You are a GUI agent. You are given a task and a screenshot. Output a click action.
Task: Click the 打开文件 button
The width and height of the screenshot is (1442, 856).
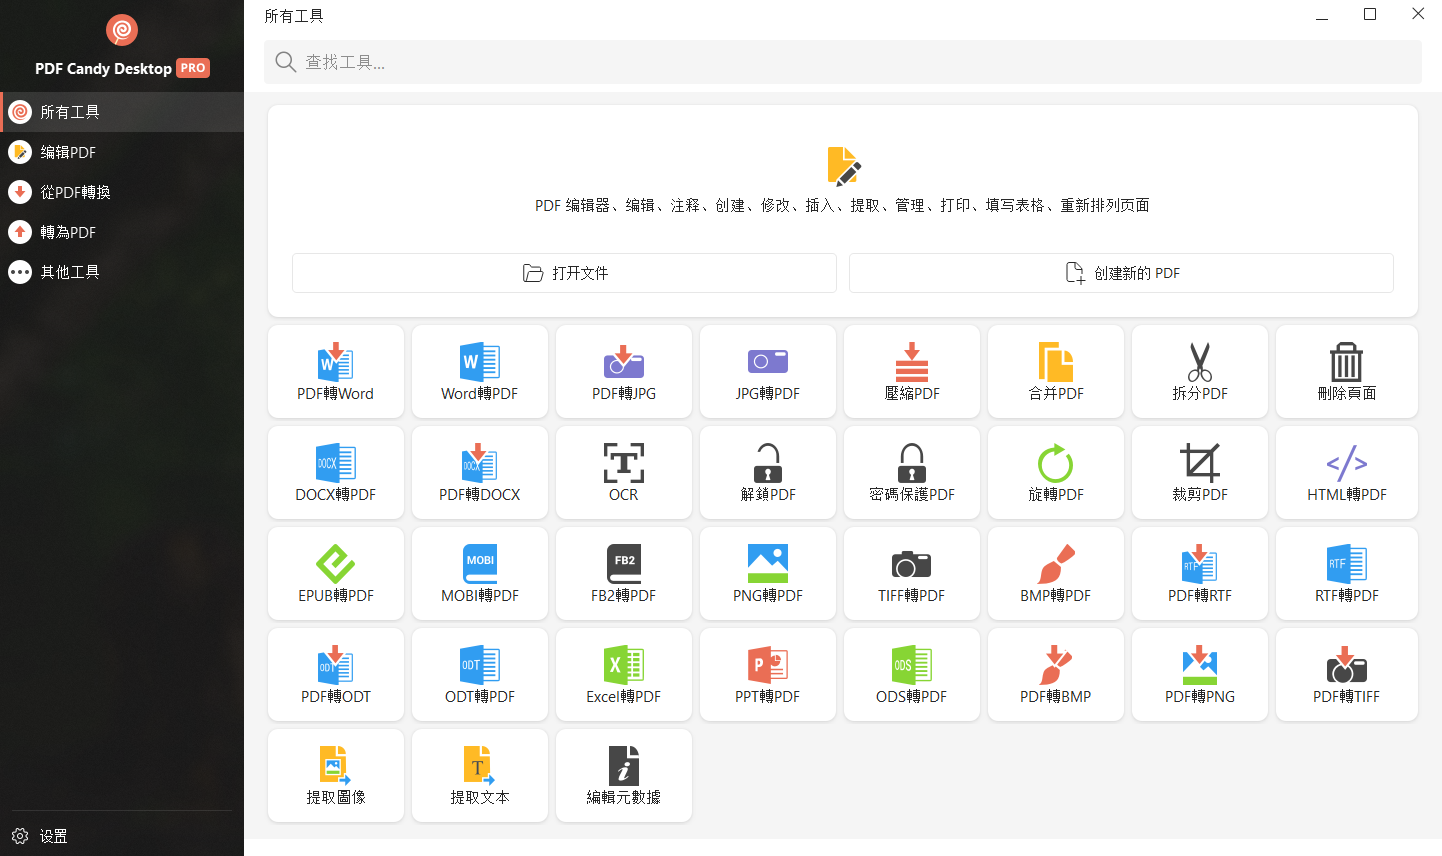pos(563,272)
